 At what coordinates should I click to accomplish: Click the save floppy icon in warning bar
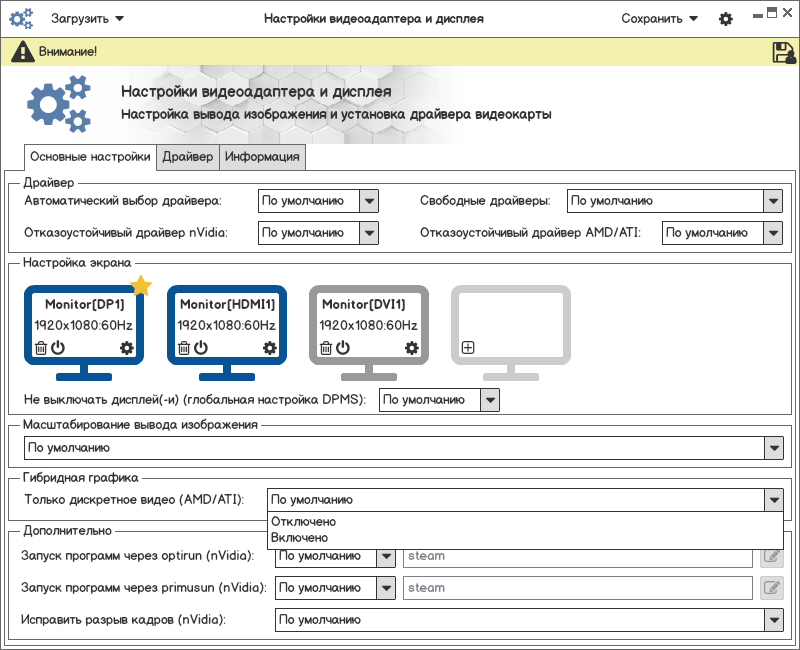tap(784, 52)
